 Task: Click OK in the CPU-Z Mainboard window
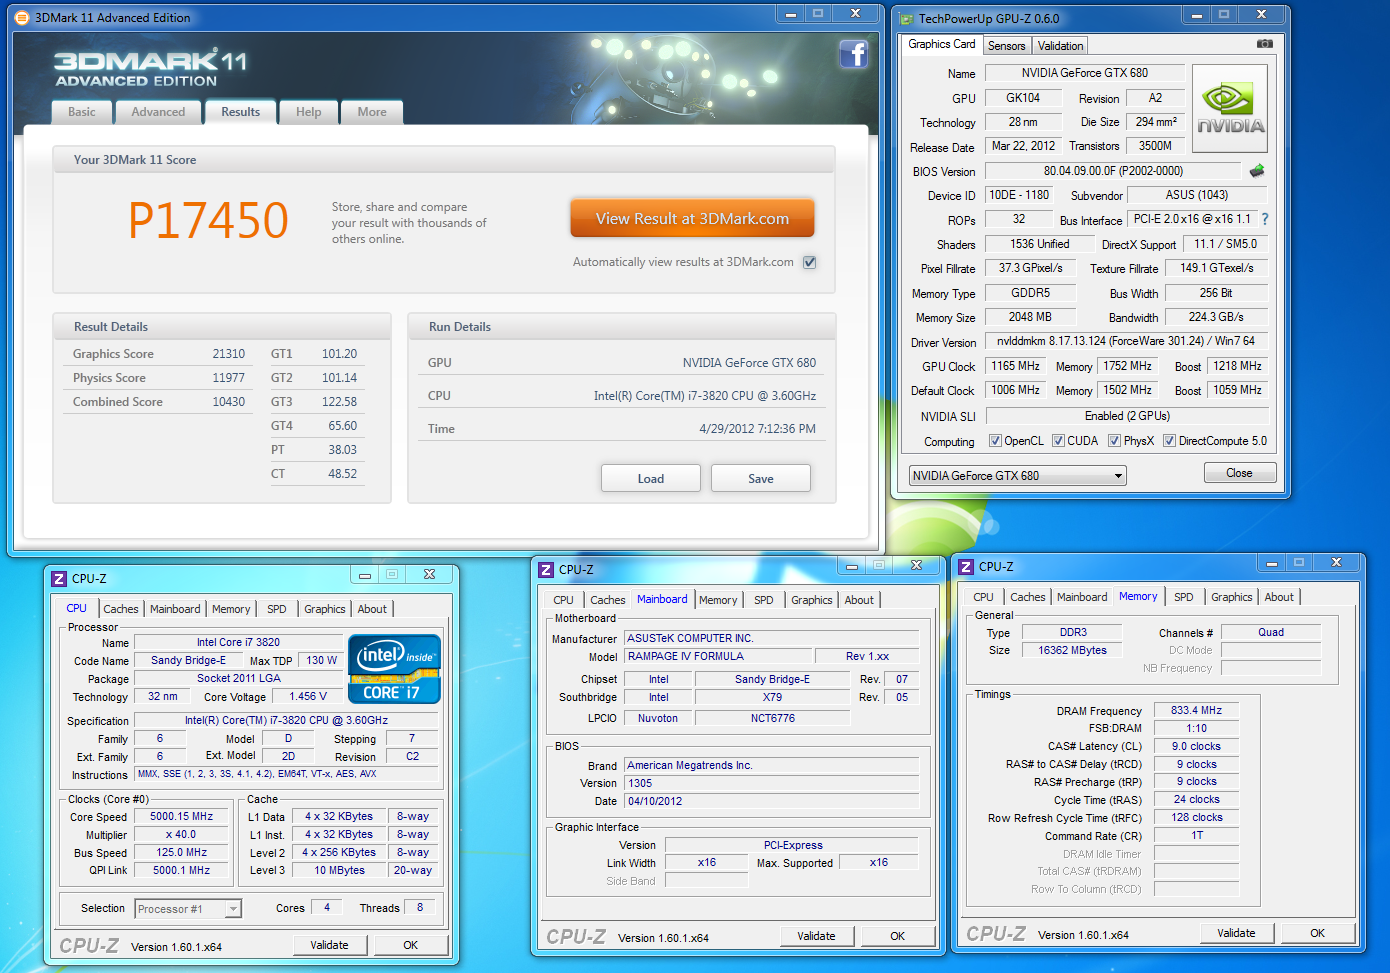click(x=898, y=936)
